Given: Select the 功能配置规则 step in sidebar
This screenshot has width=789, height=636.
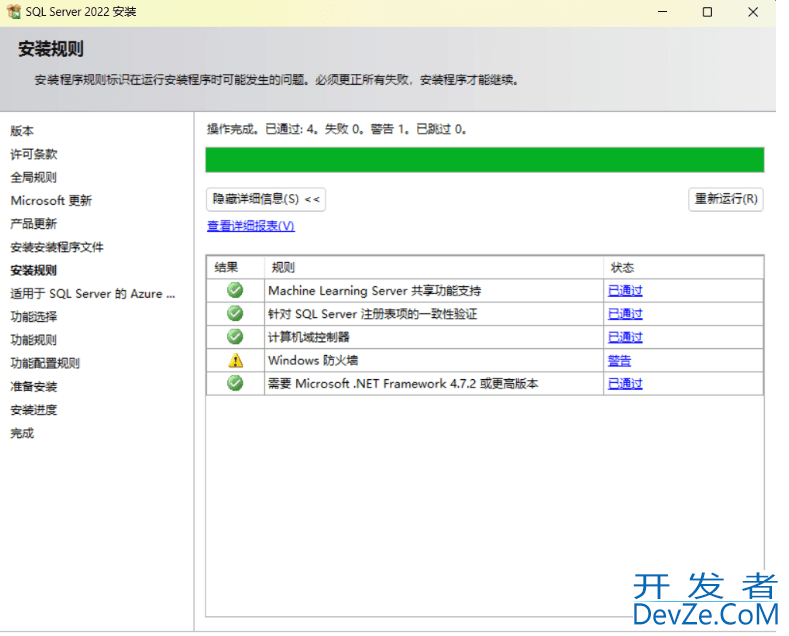Looking at the screenshot, I should point(45,363).
